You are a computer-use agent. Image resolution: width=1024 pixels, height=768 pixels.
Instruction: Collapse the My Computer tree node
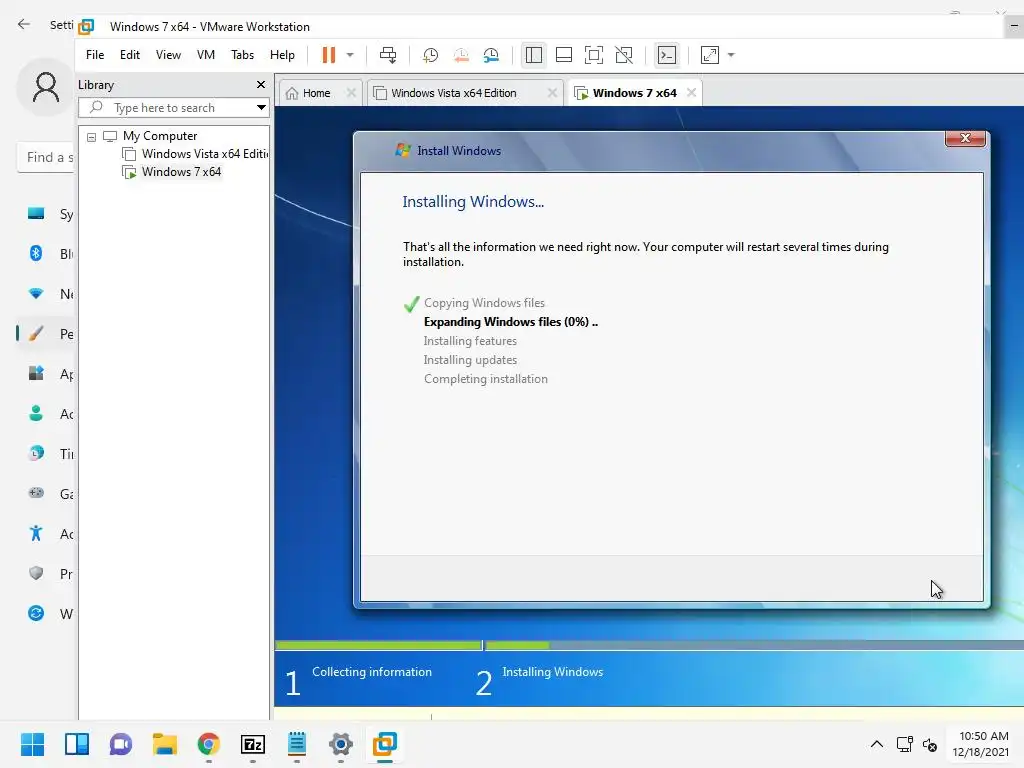[91, 136]
